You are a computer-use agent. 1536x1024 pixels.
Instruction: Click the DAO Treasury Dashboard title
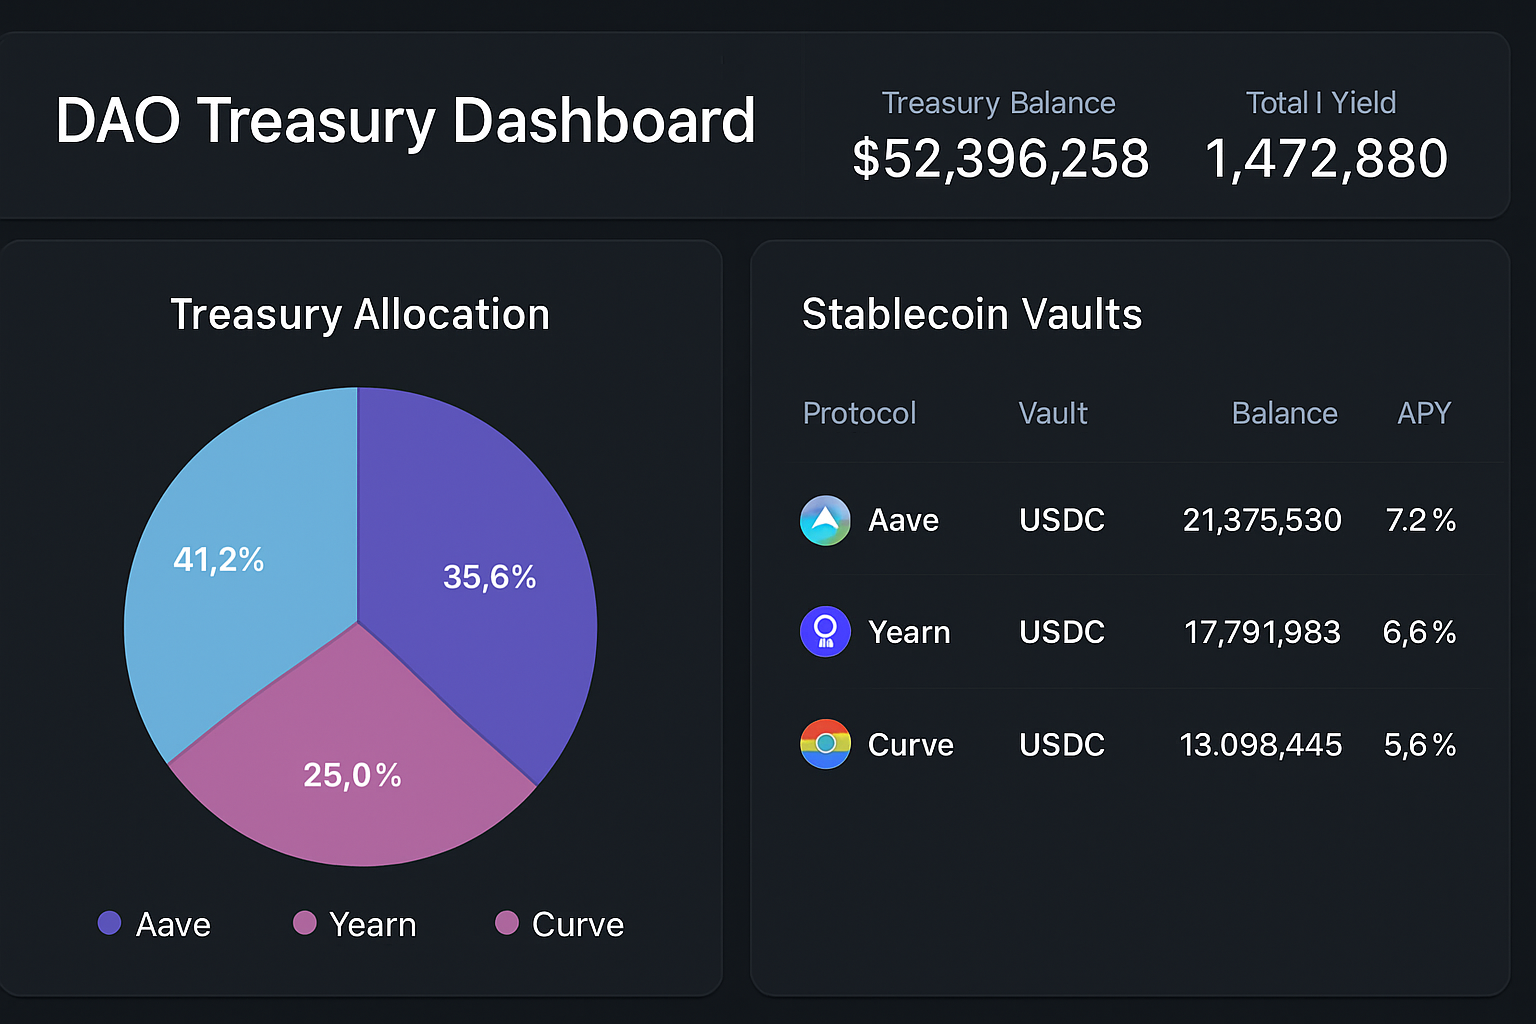pos(406,120)
